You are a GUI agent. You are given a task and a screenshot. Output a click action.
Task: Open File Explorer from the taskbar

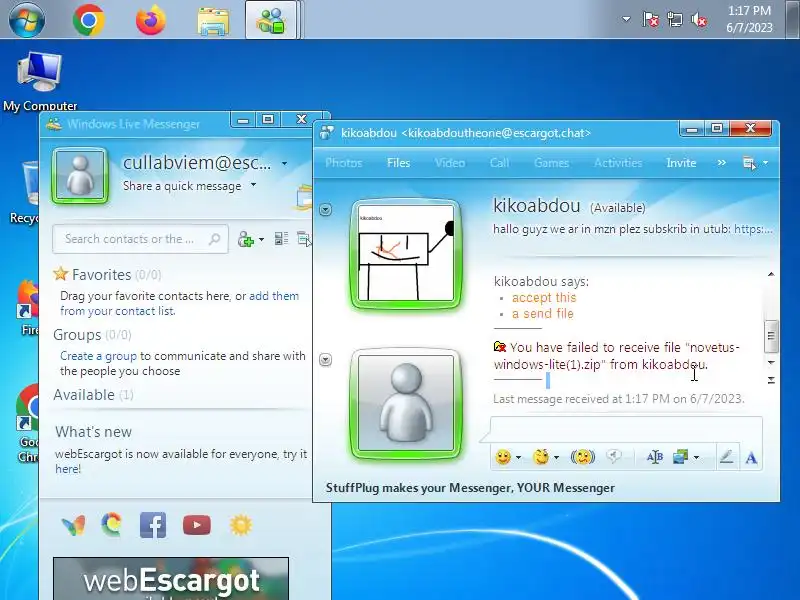213,21
